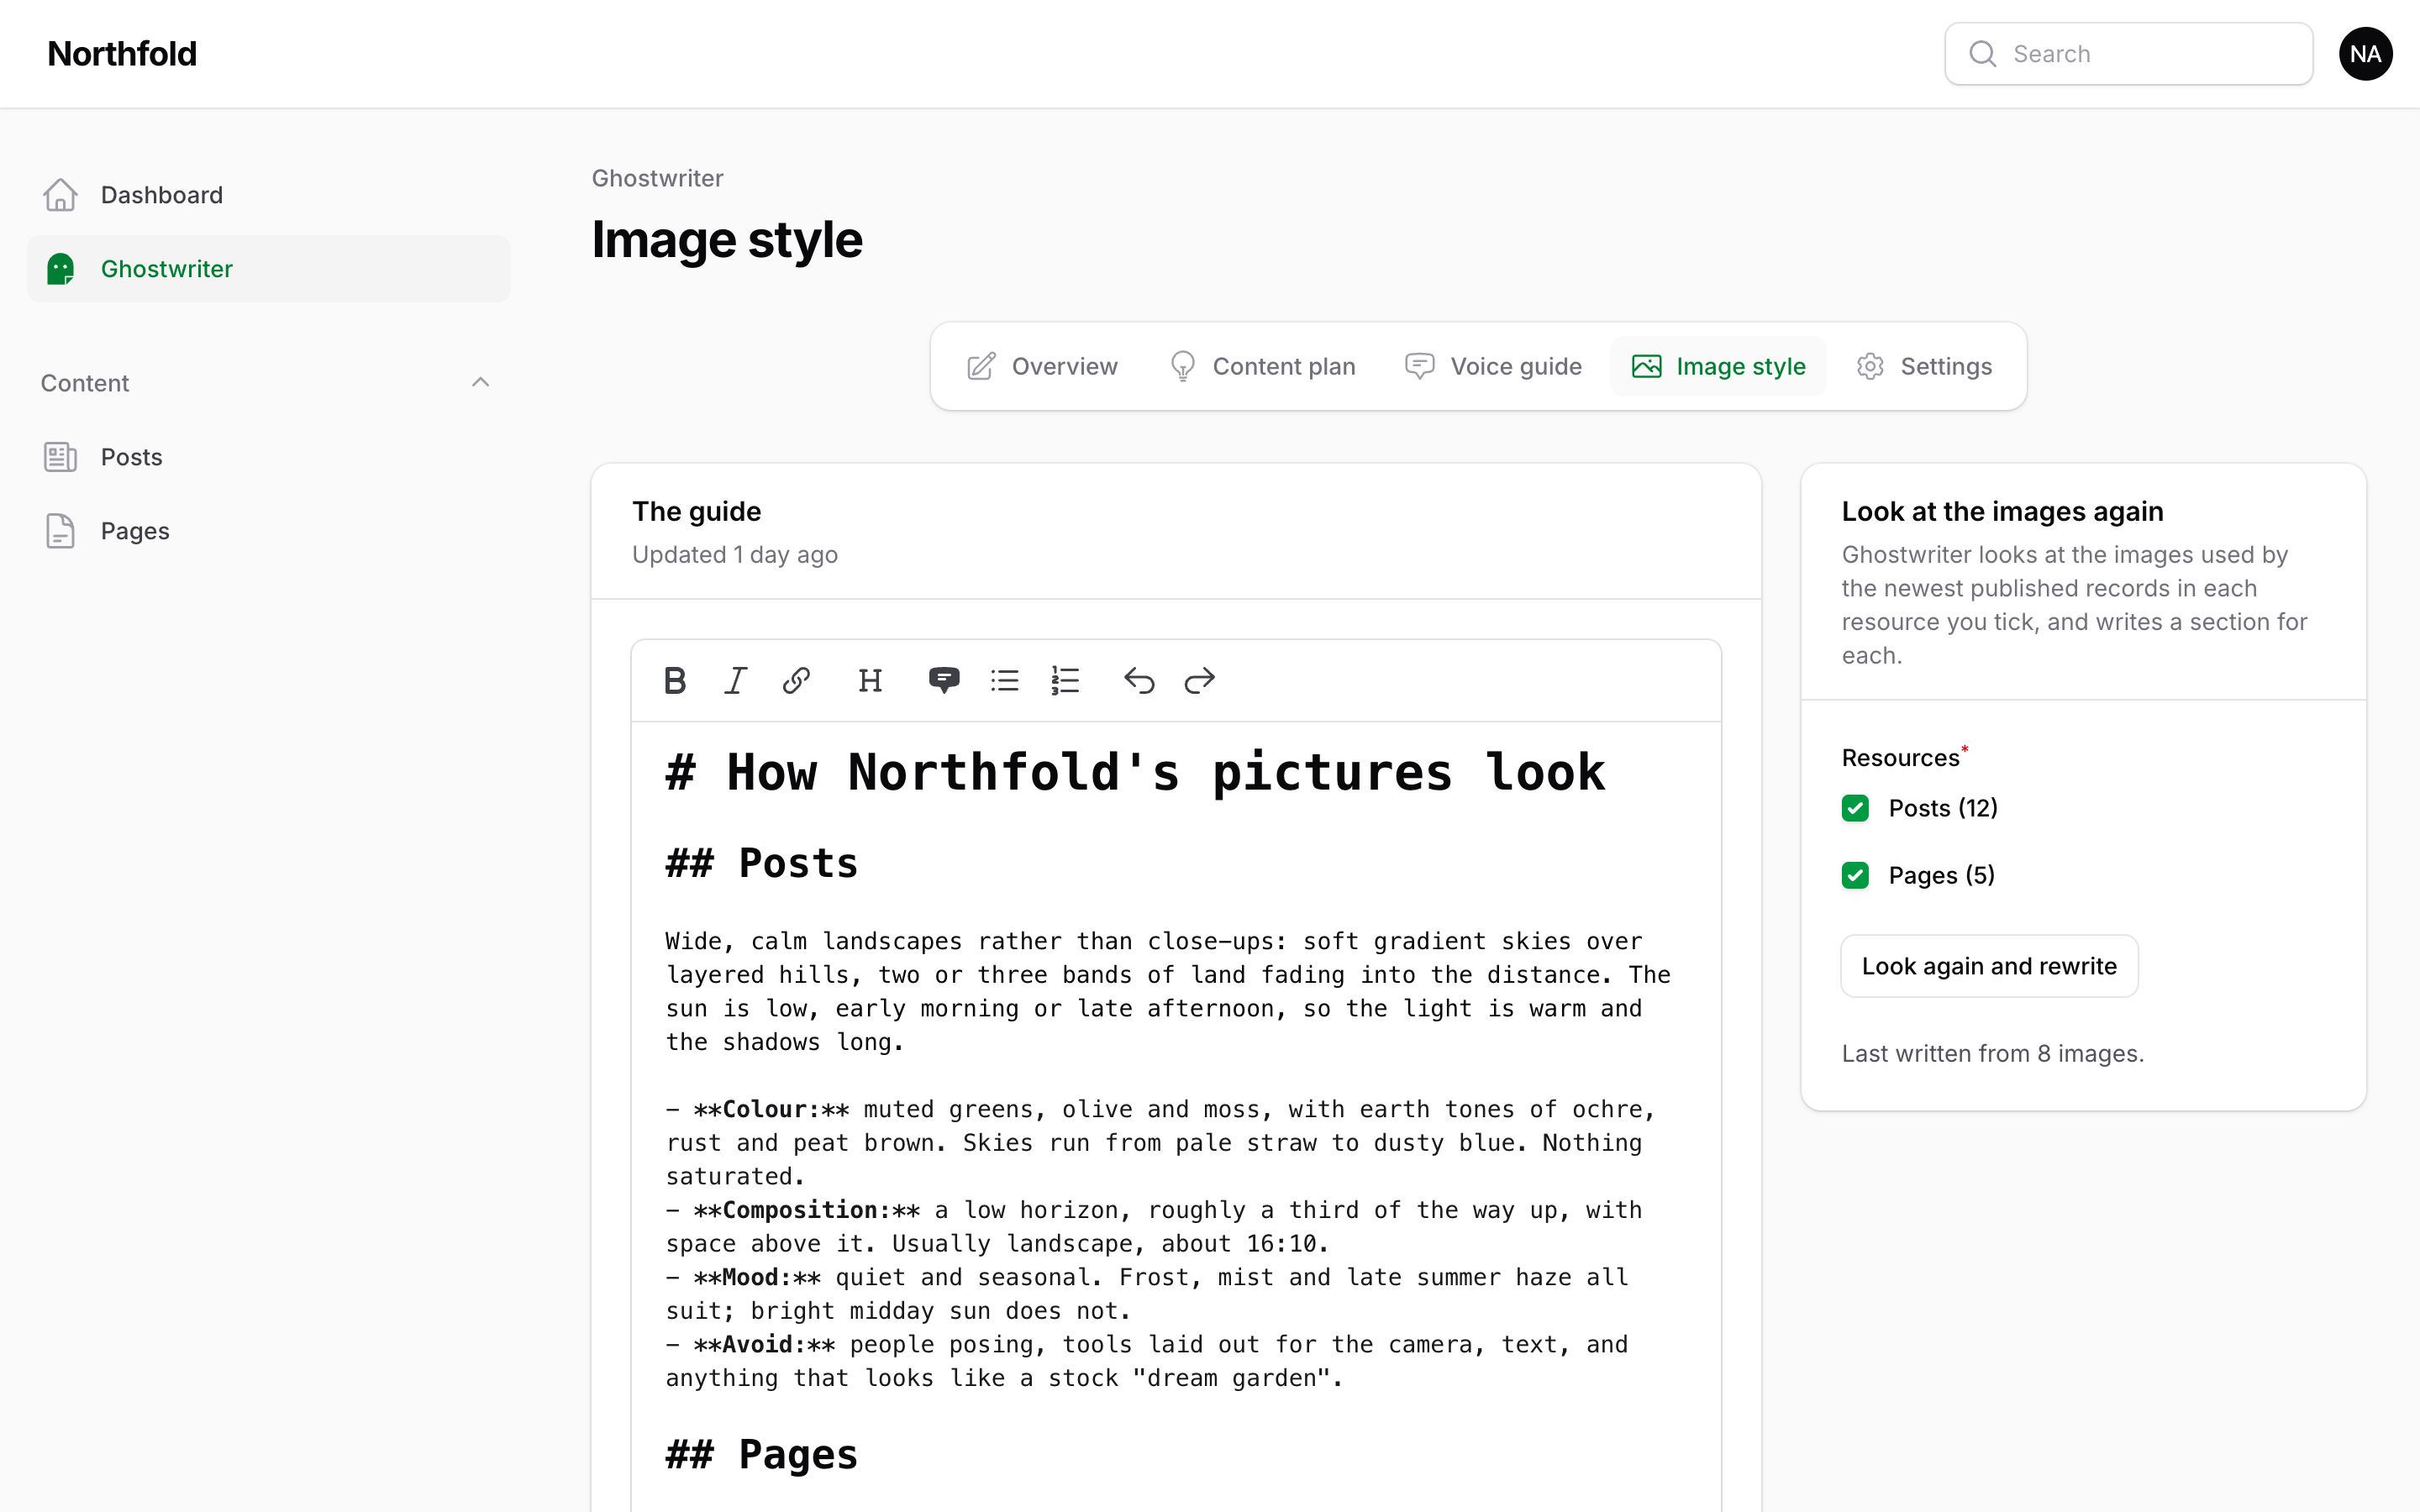Insert a link with the chain icon
This screenshot has height=1512, width=2420.
pyautogui.click(x=796, y=680)
